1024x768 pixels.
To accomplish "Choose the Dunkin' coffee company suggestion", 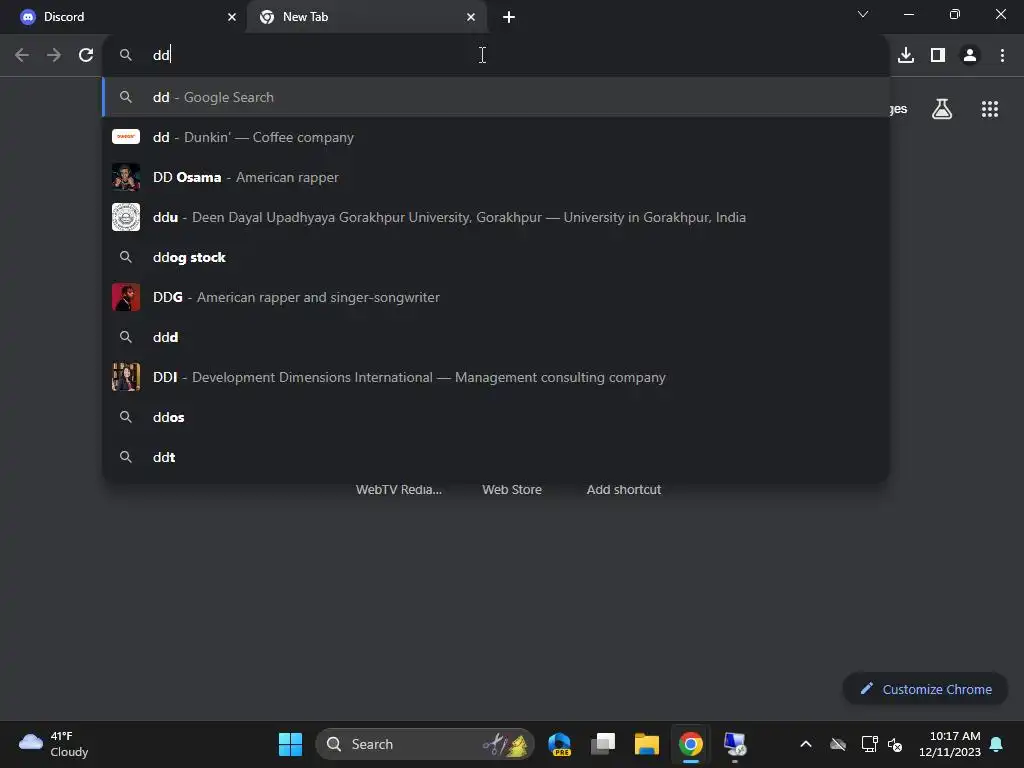I will click(x=496, y=137).
